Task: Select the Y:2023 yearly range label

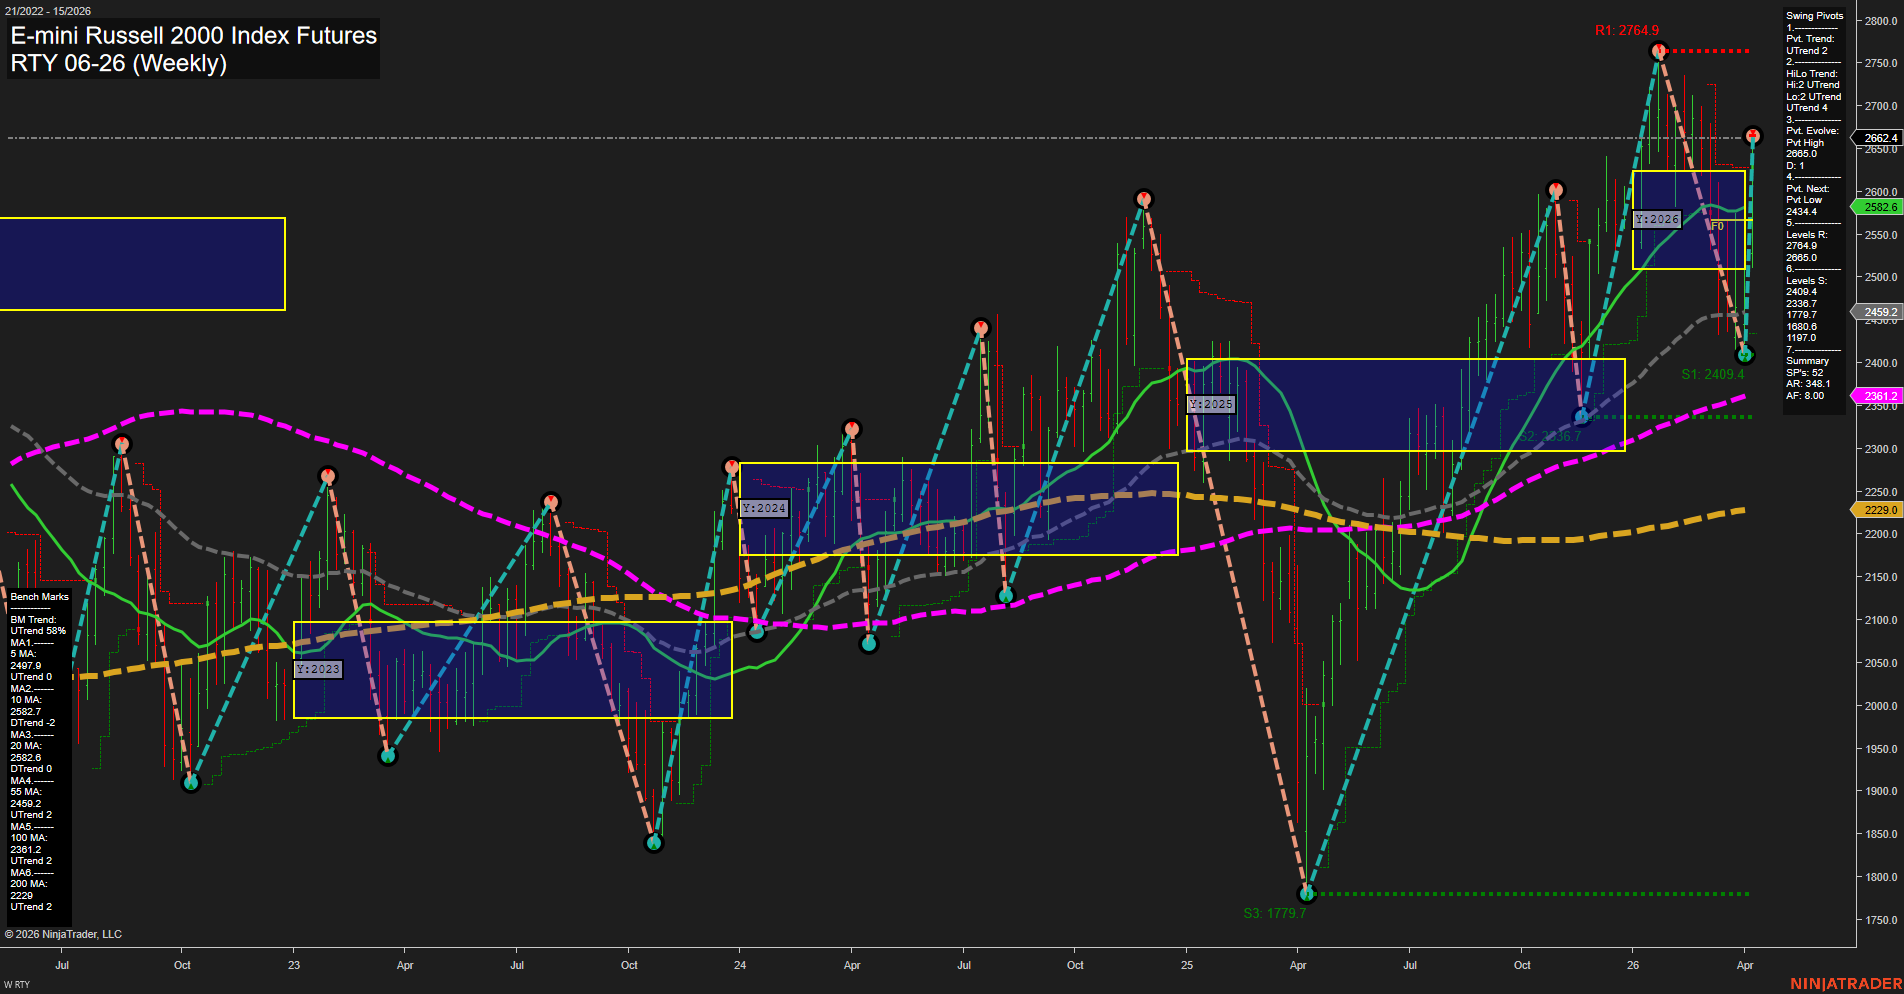Action: (x=317, y=668)
